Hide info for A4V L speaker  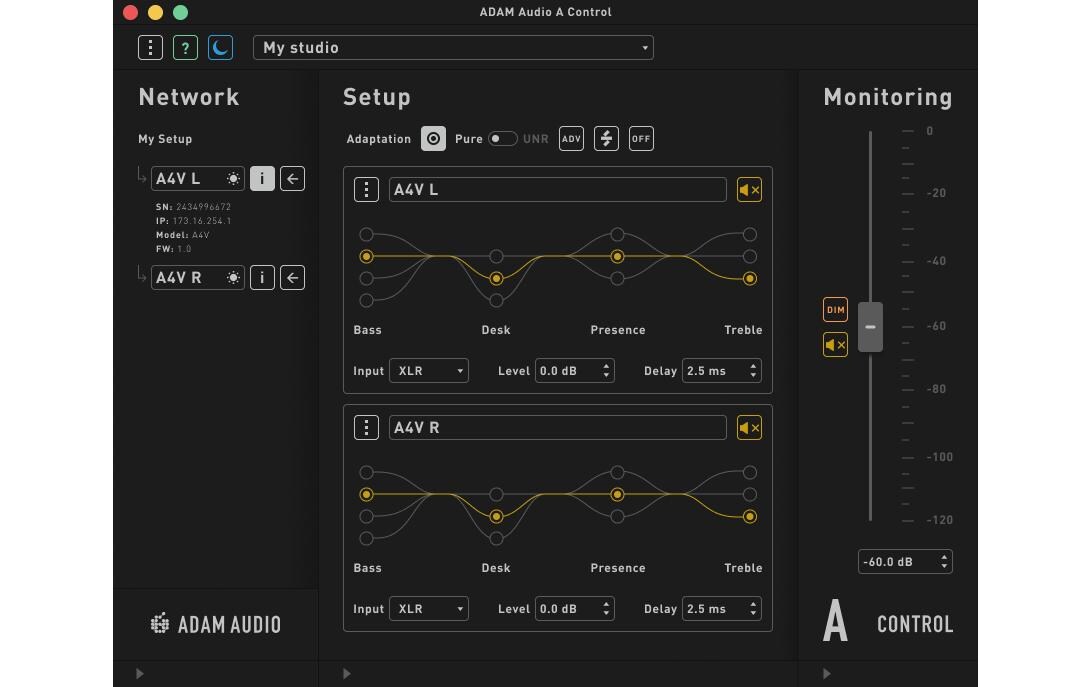(262, 179)
